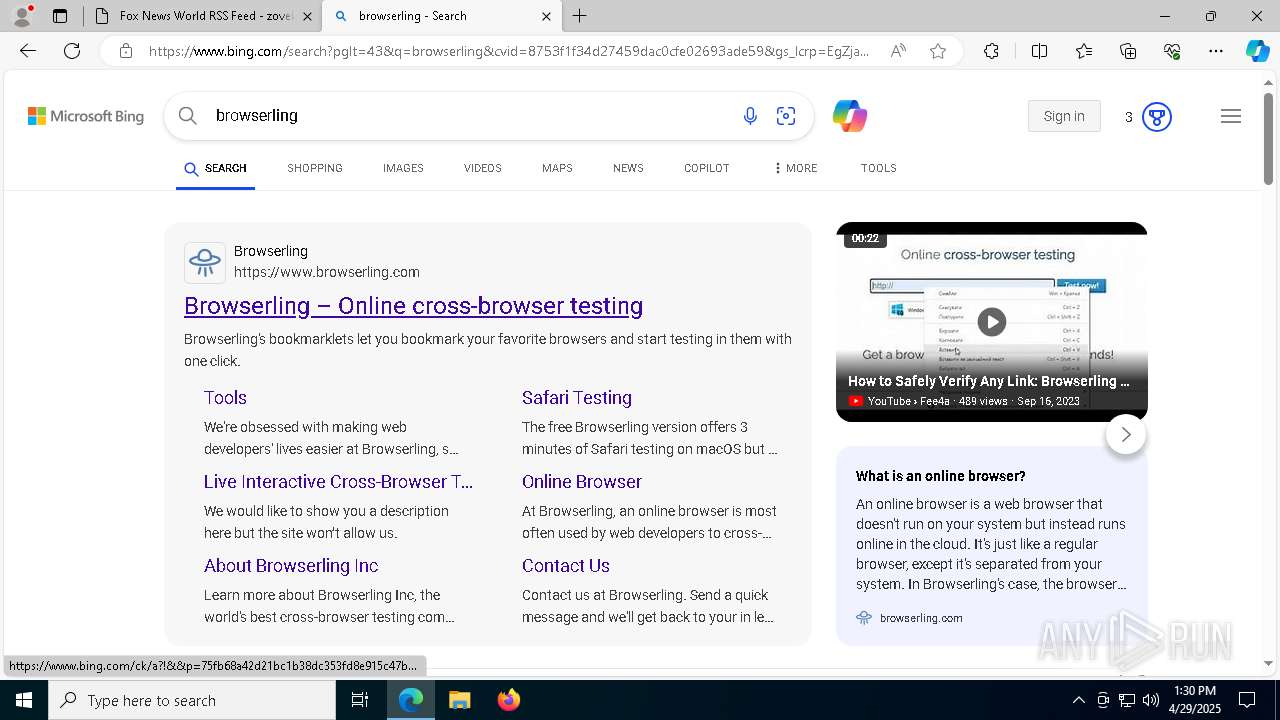The height and width of the screenshot is (720, 1280).
Task: Open the notification center icon
Action: [1247, 700]
